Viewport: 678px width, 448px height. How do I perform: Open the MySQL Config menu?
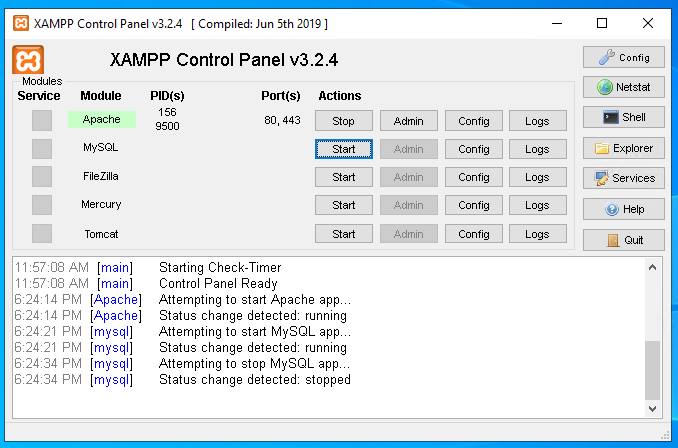(x=473, y=149)
